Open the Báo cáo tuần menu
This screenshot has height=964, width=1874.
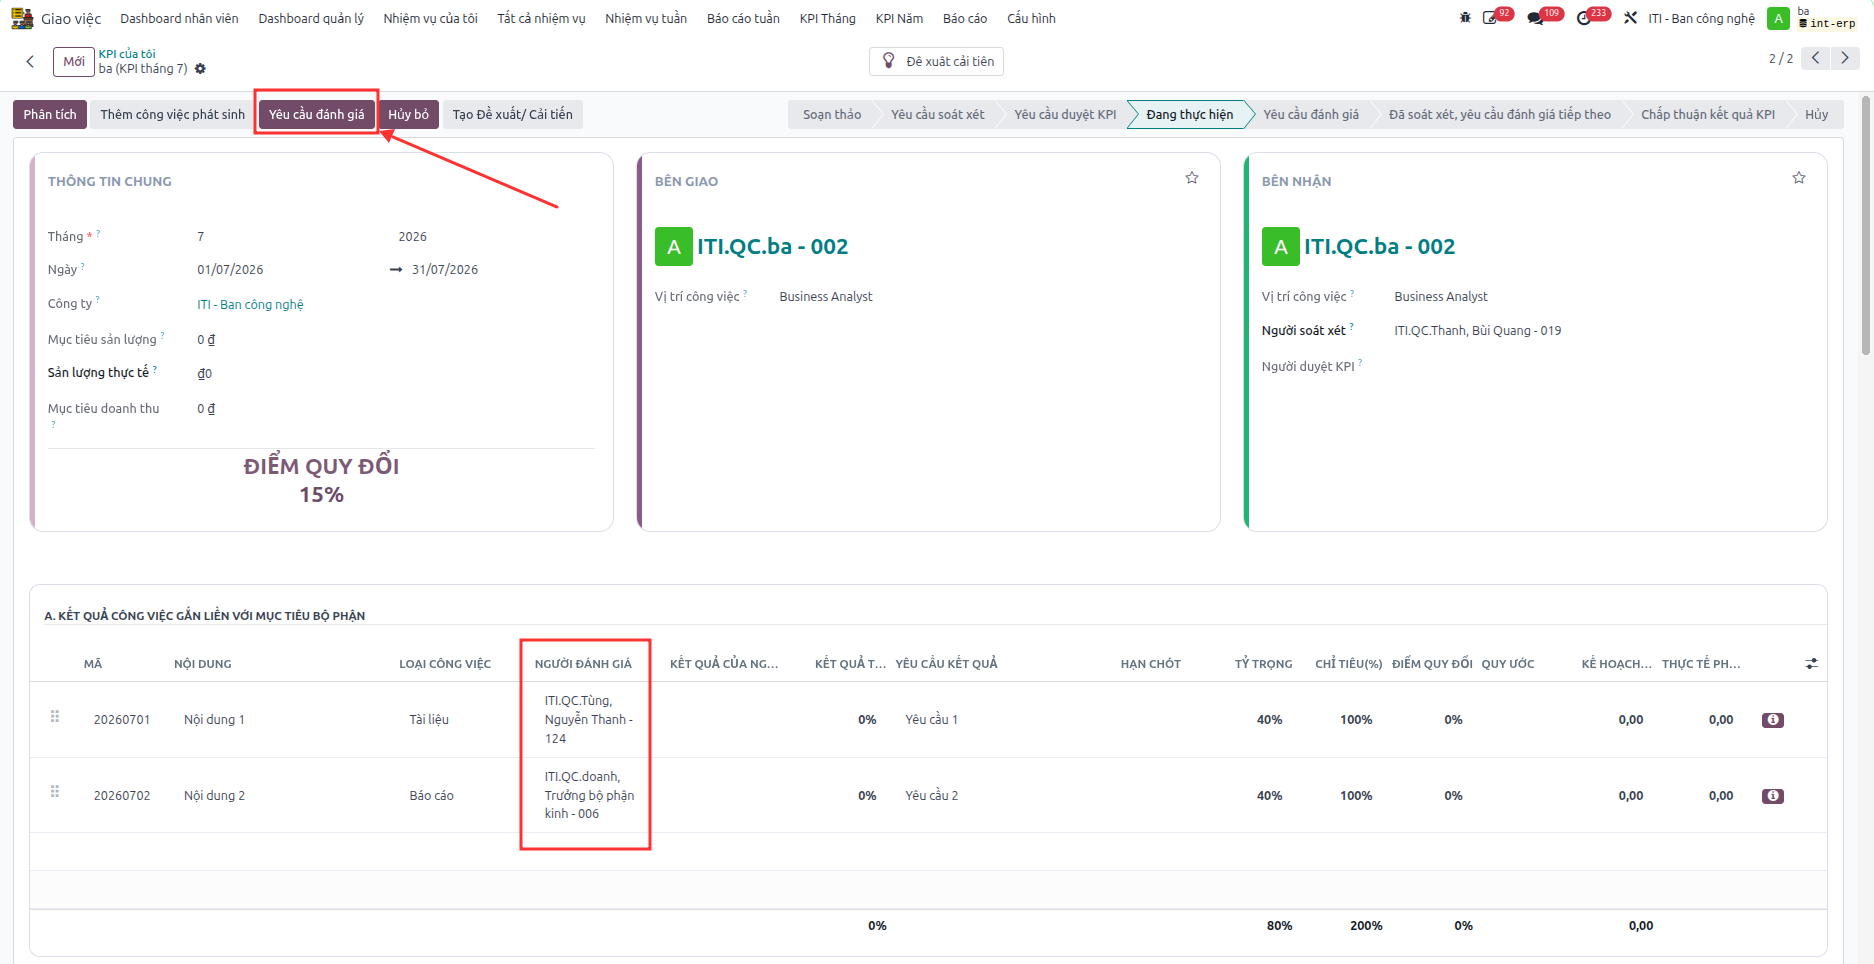pos(743,18)
